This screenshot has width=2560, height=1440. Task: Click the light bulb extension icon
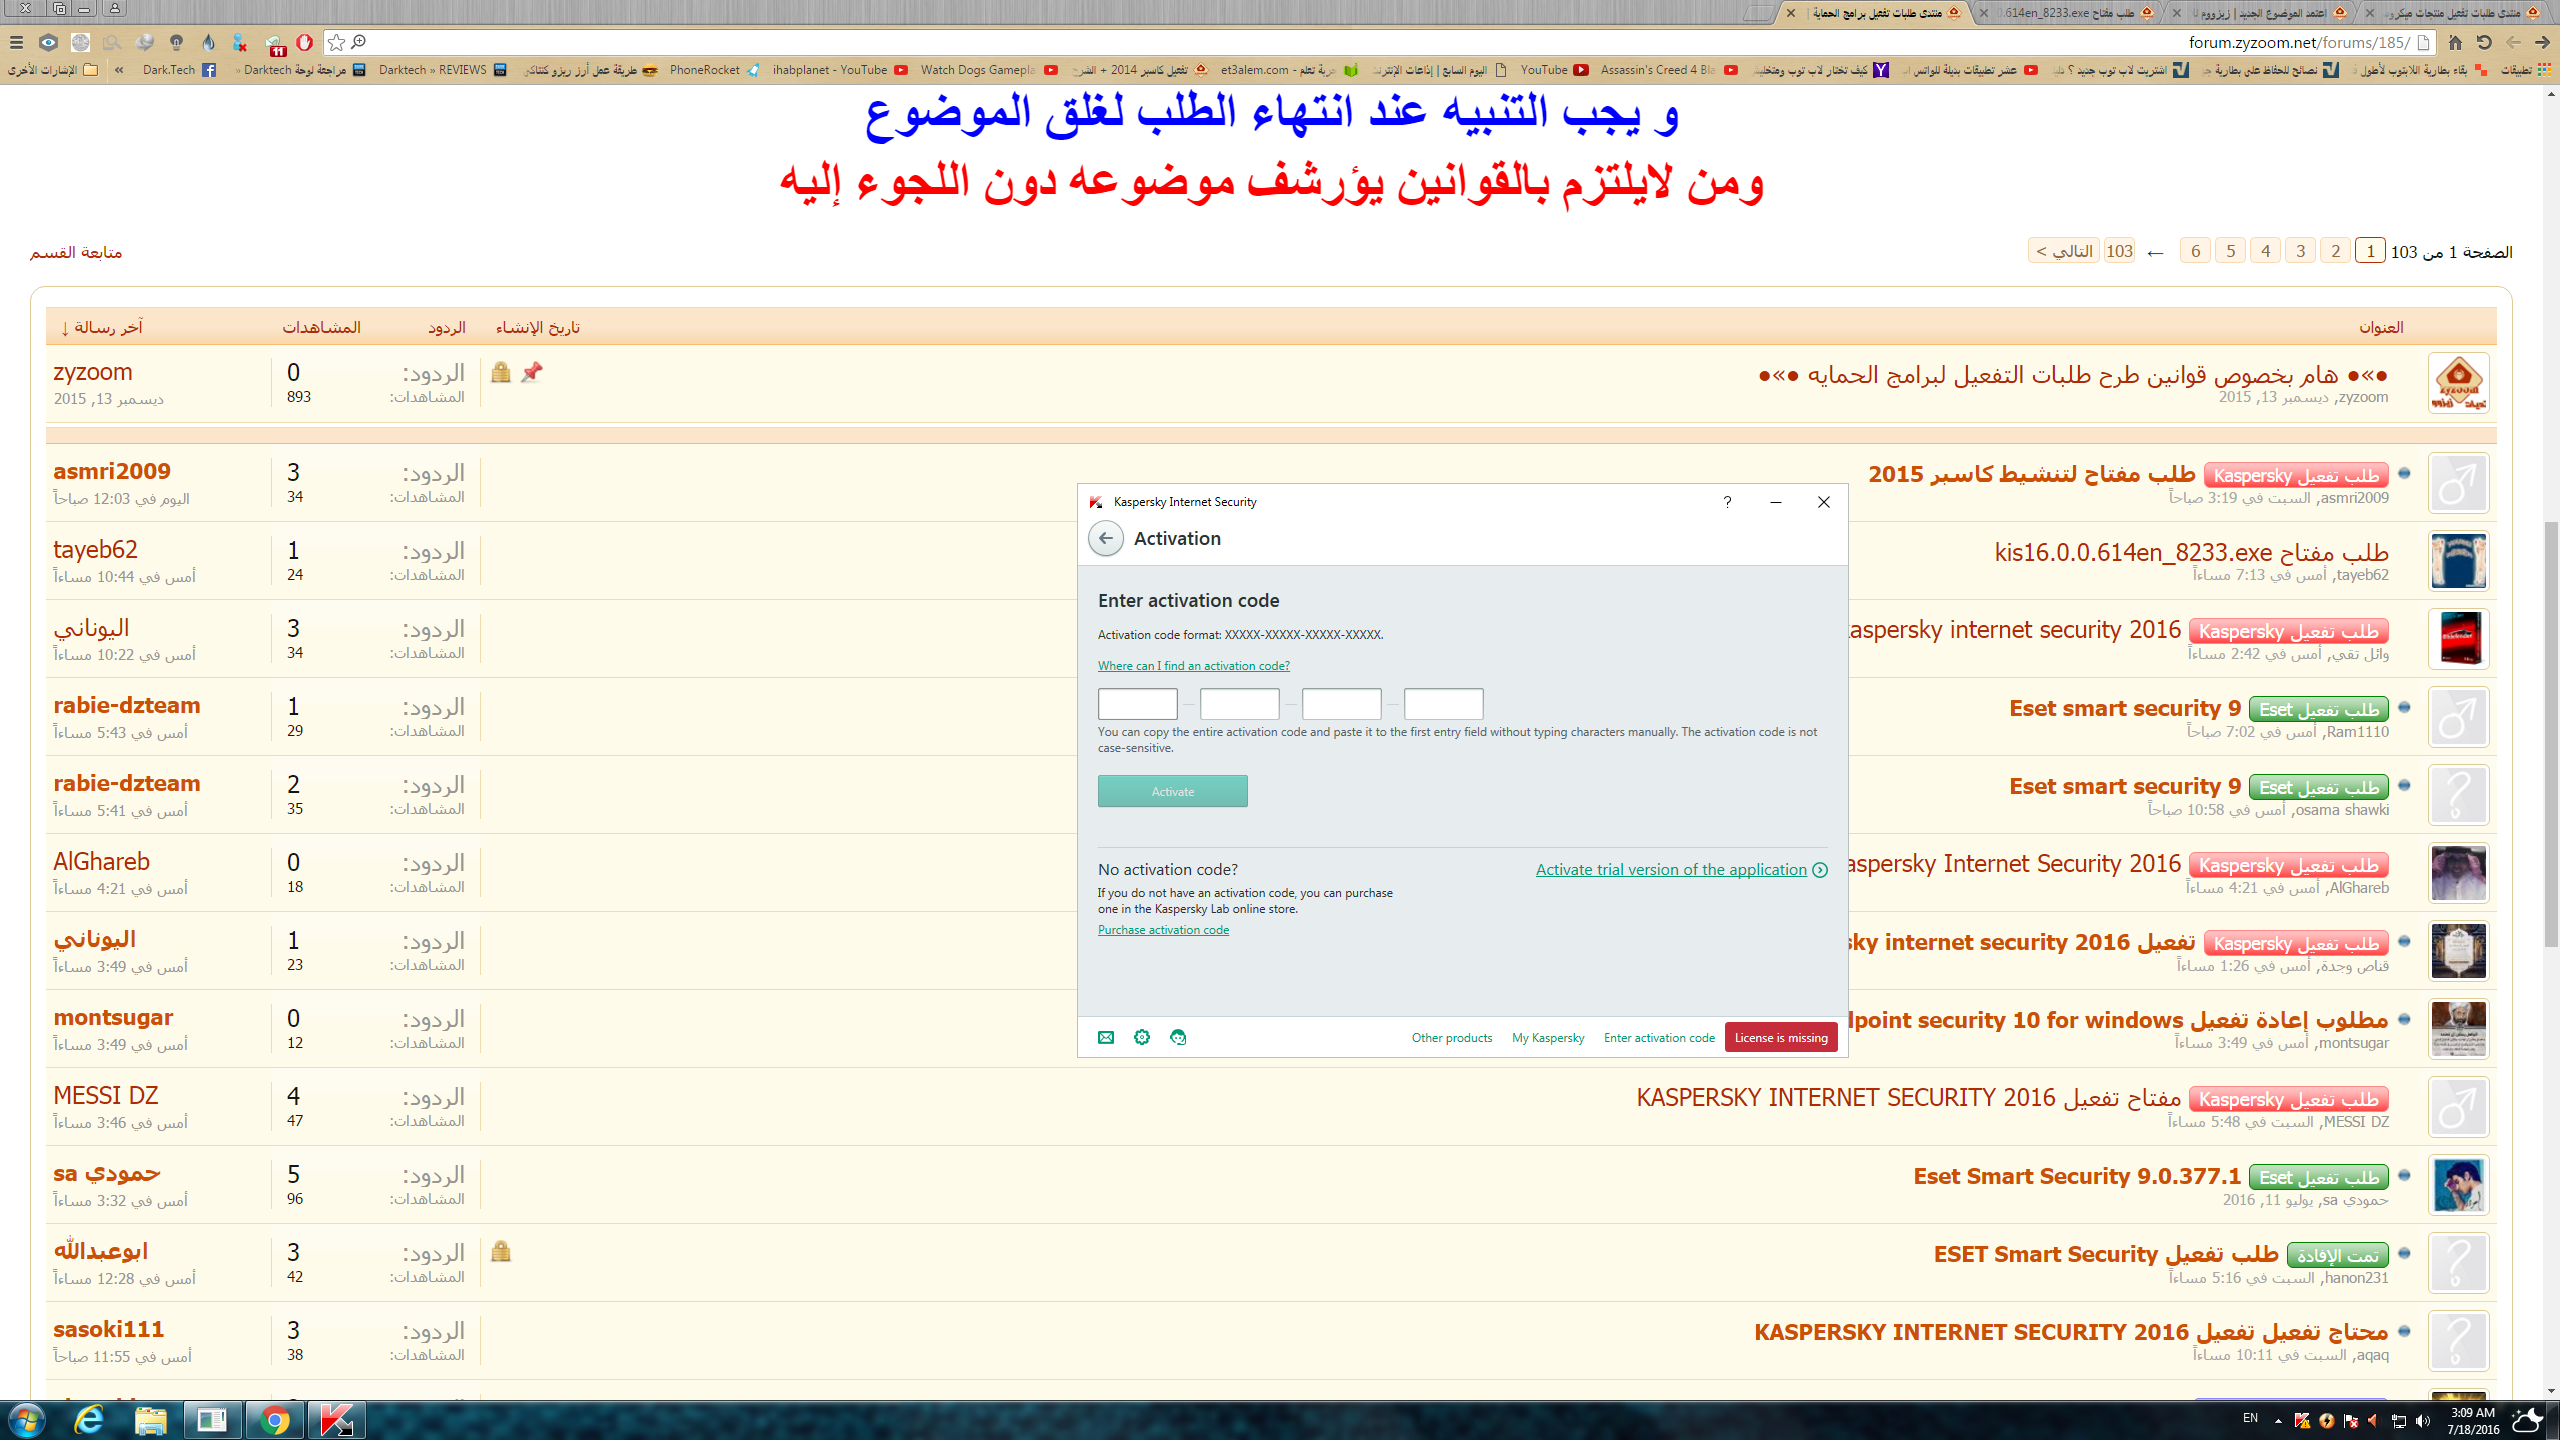(176, 42)
